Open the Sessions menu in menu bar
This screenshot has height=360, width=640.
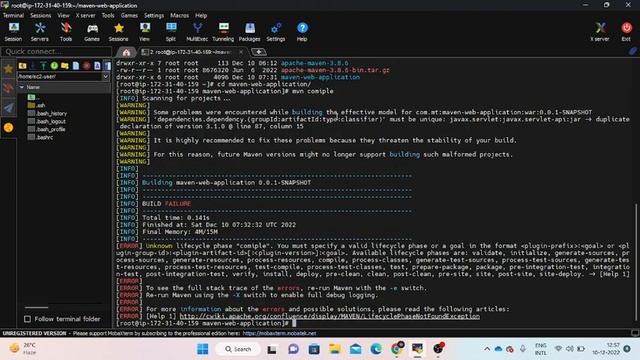(41, 16)
